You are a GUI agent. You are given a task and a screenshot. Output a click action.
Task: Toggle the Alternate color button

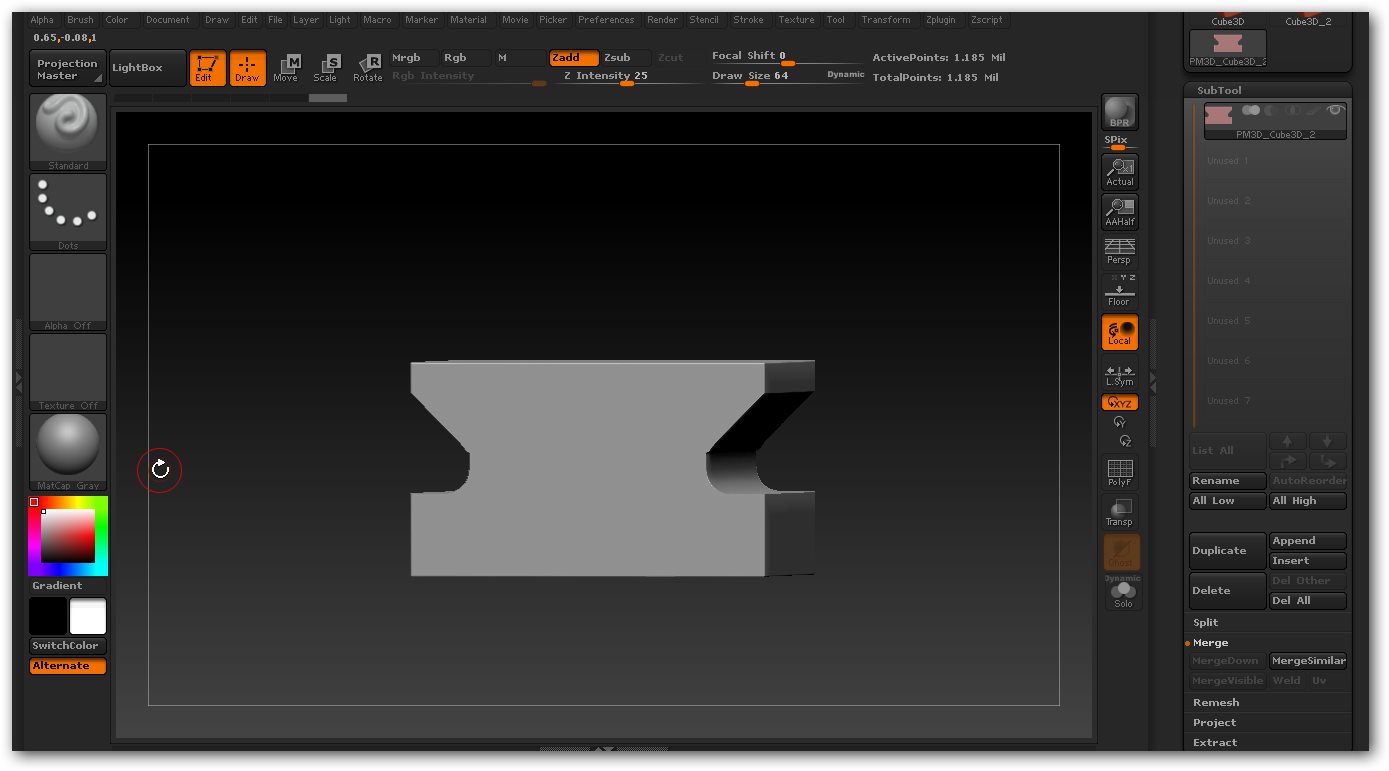click(68, 666)
